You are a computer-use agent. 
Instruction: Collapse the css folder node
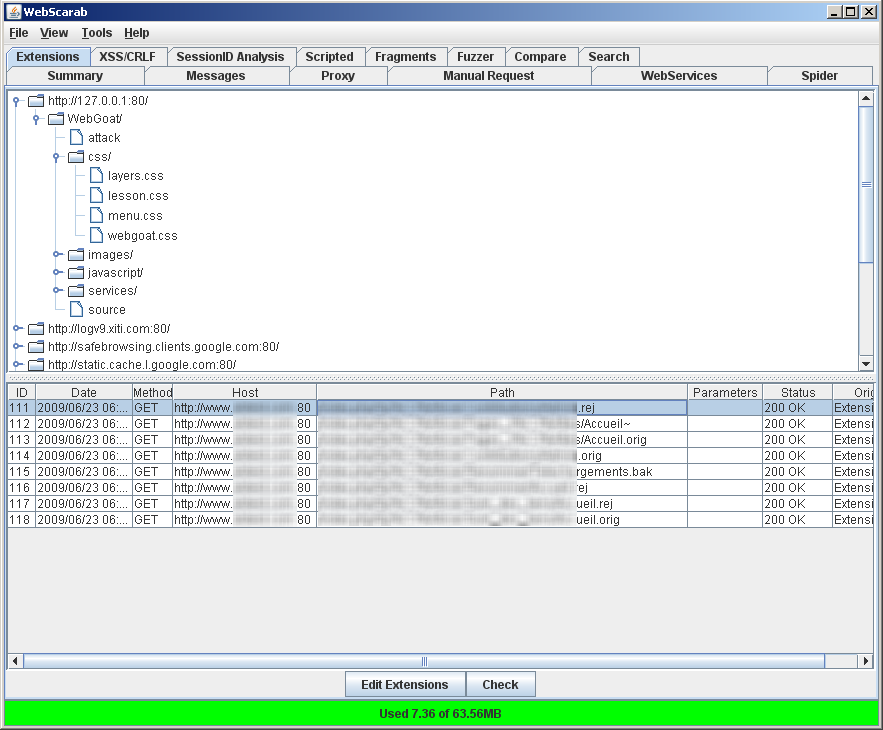tap(57, 157)
